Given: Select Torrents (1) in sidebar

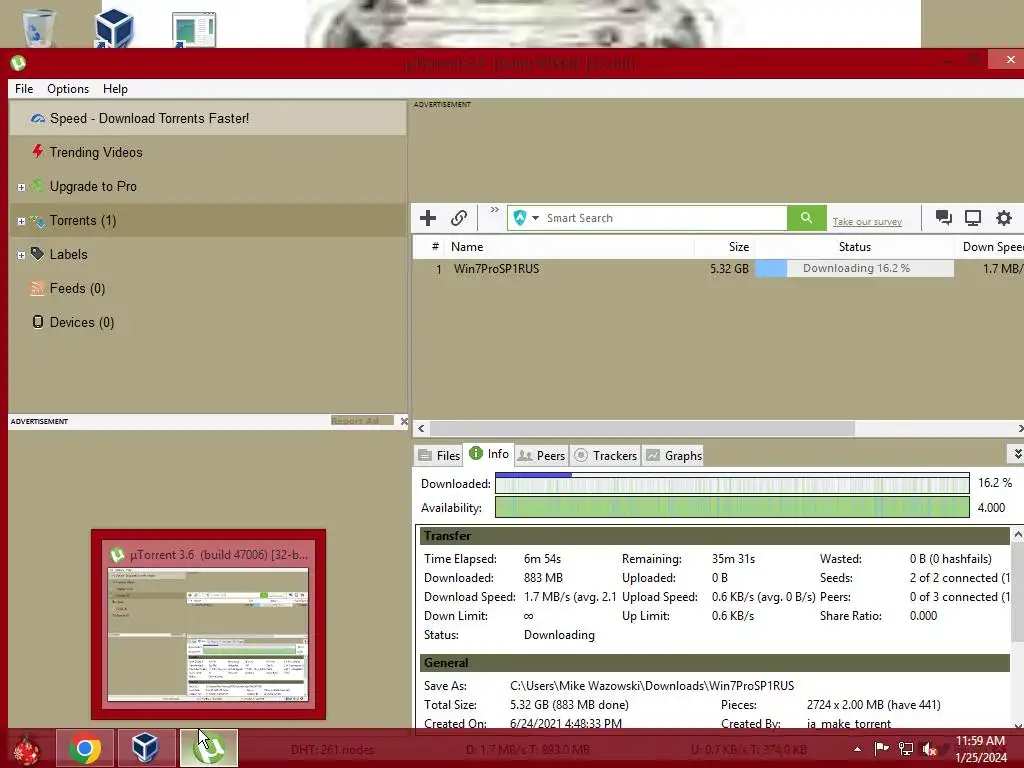Looking at the screenshot, I should tap(208, 220).
